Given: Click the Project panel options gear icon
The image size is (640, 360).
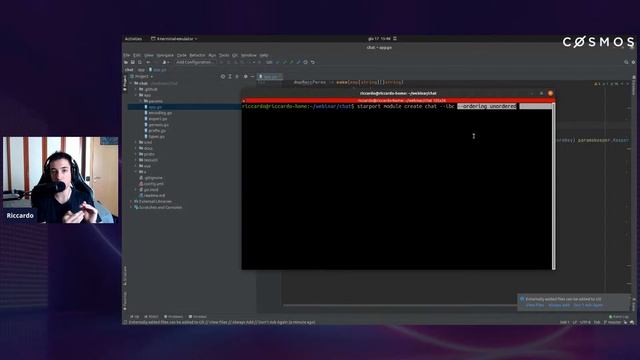Looking at the screenshot, I should click(245, 76).
